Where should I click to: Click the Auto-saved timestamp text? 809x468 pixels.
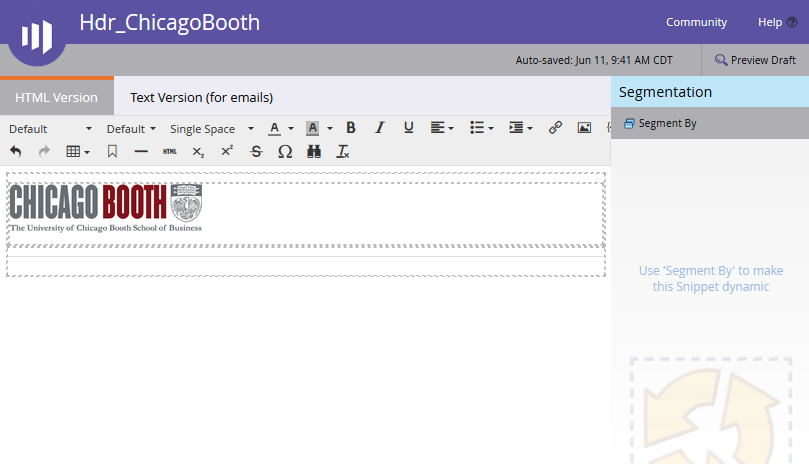click(594, 60)
